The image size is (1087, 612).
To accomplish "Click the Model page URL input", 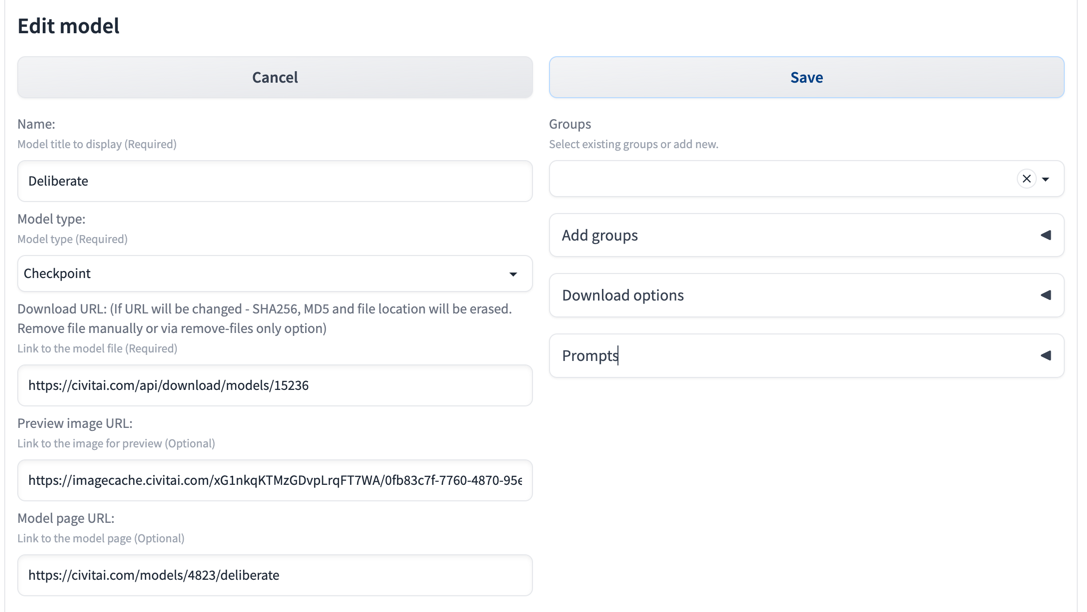I will point(274,575).
